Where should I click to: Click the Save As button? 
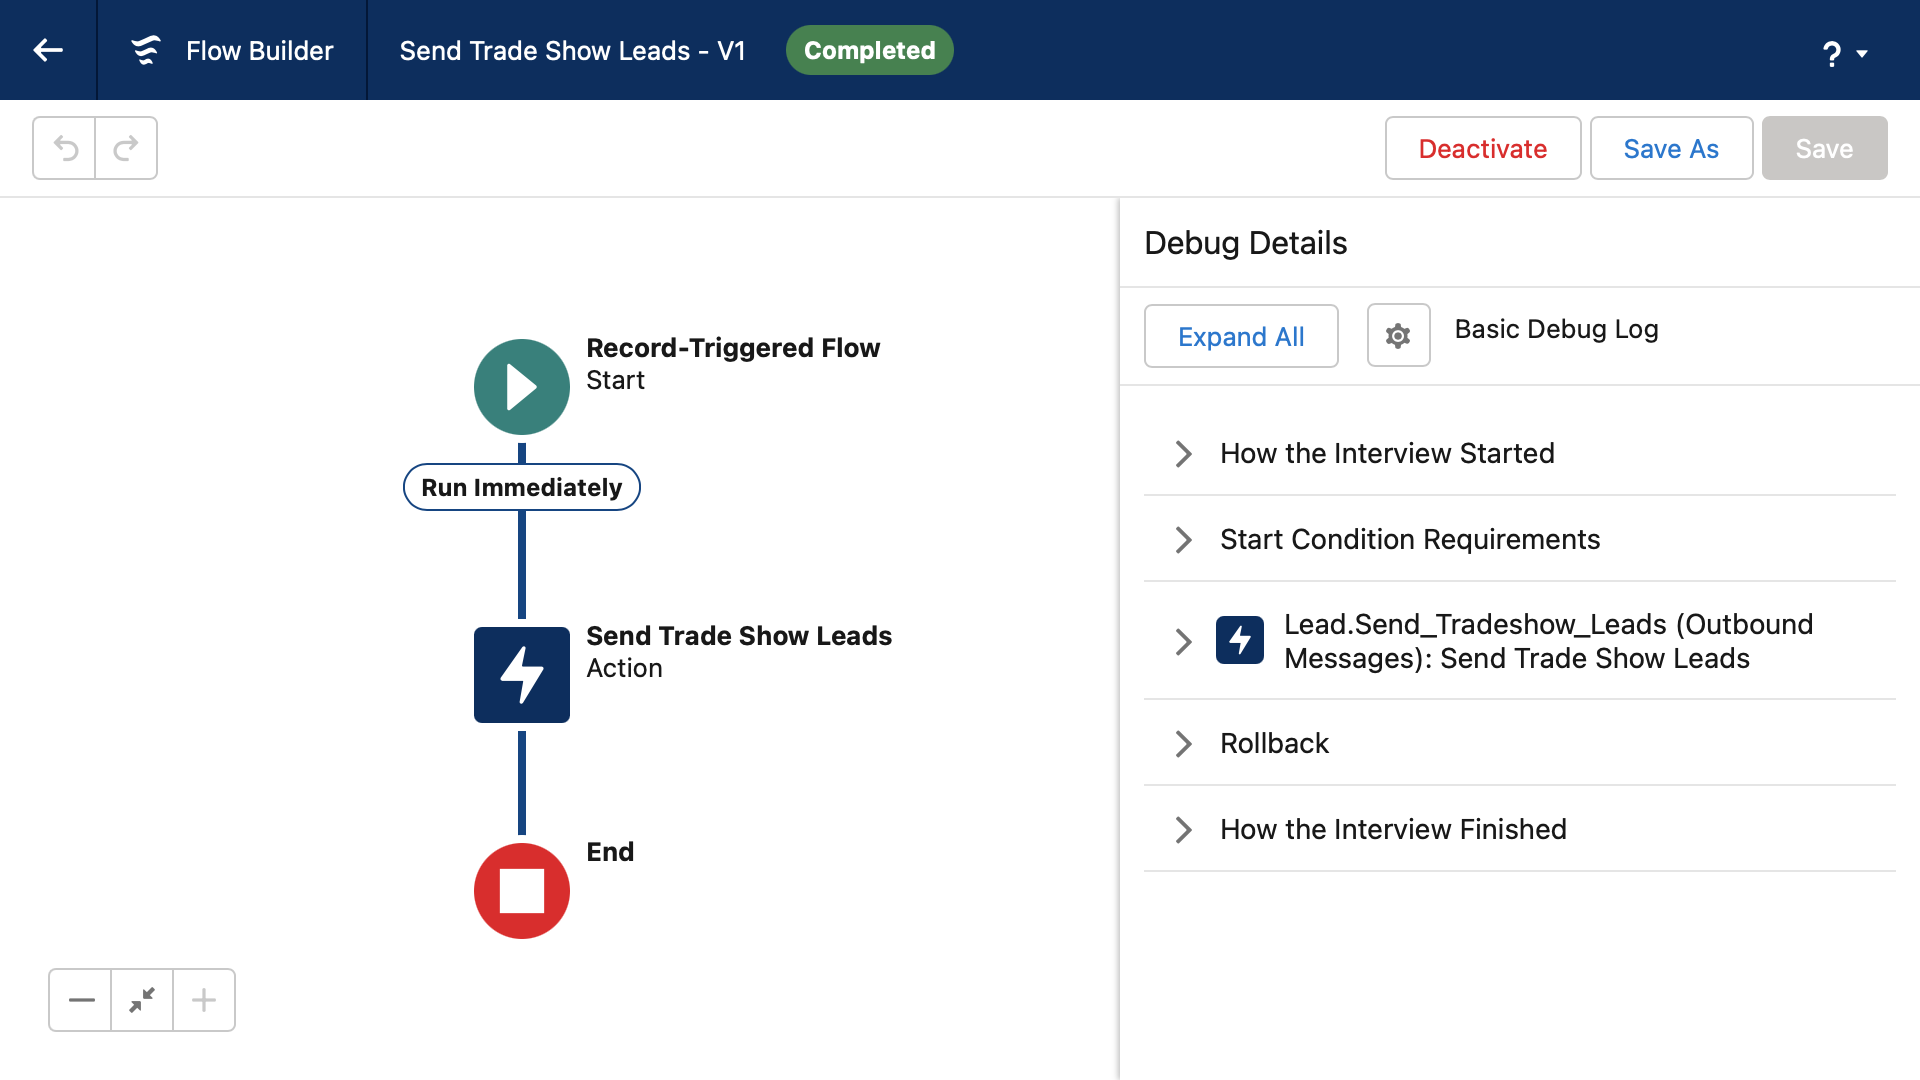click(1671, 148)
